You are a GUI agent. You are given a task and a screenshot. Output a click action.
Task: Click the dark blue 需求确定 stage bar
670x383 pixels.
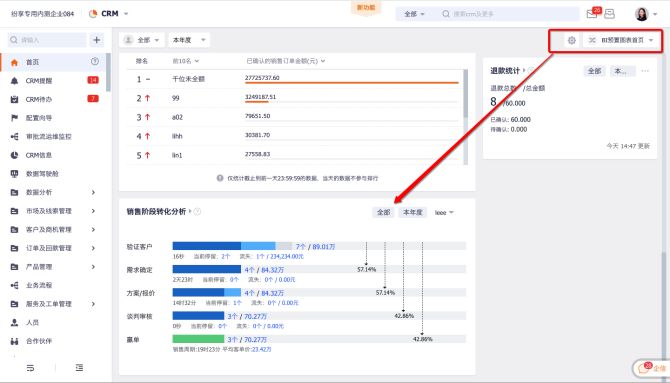click(x=207, y=269)
